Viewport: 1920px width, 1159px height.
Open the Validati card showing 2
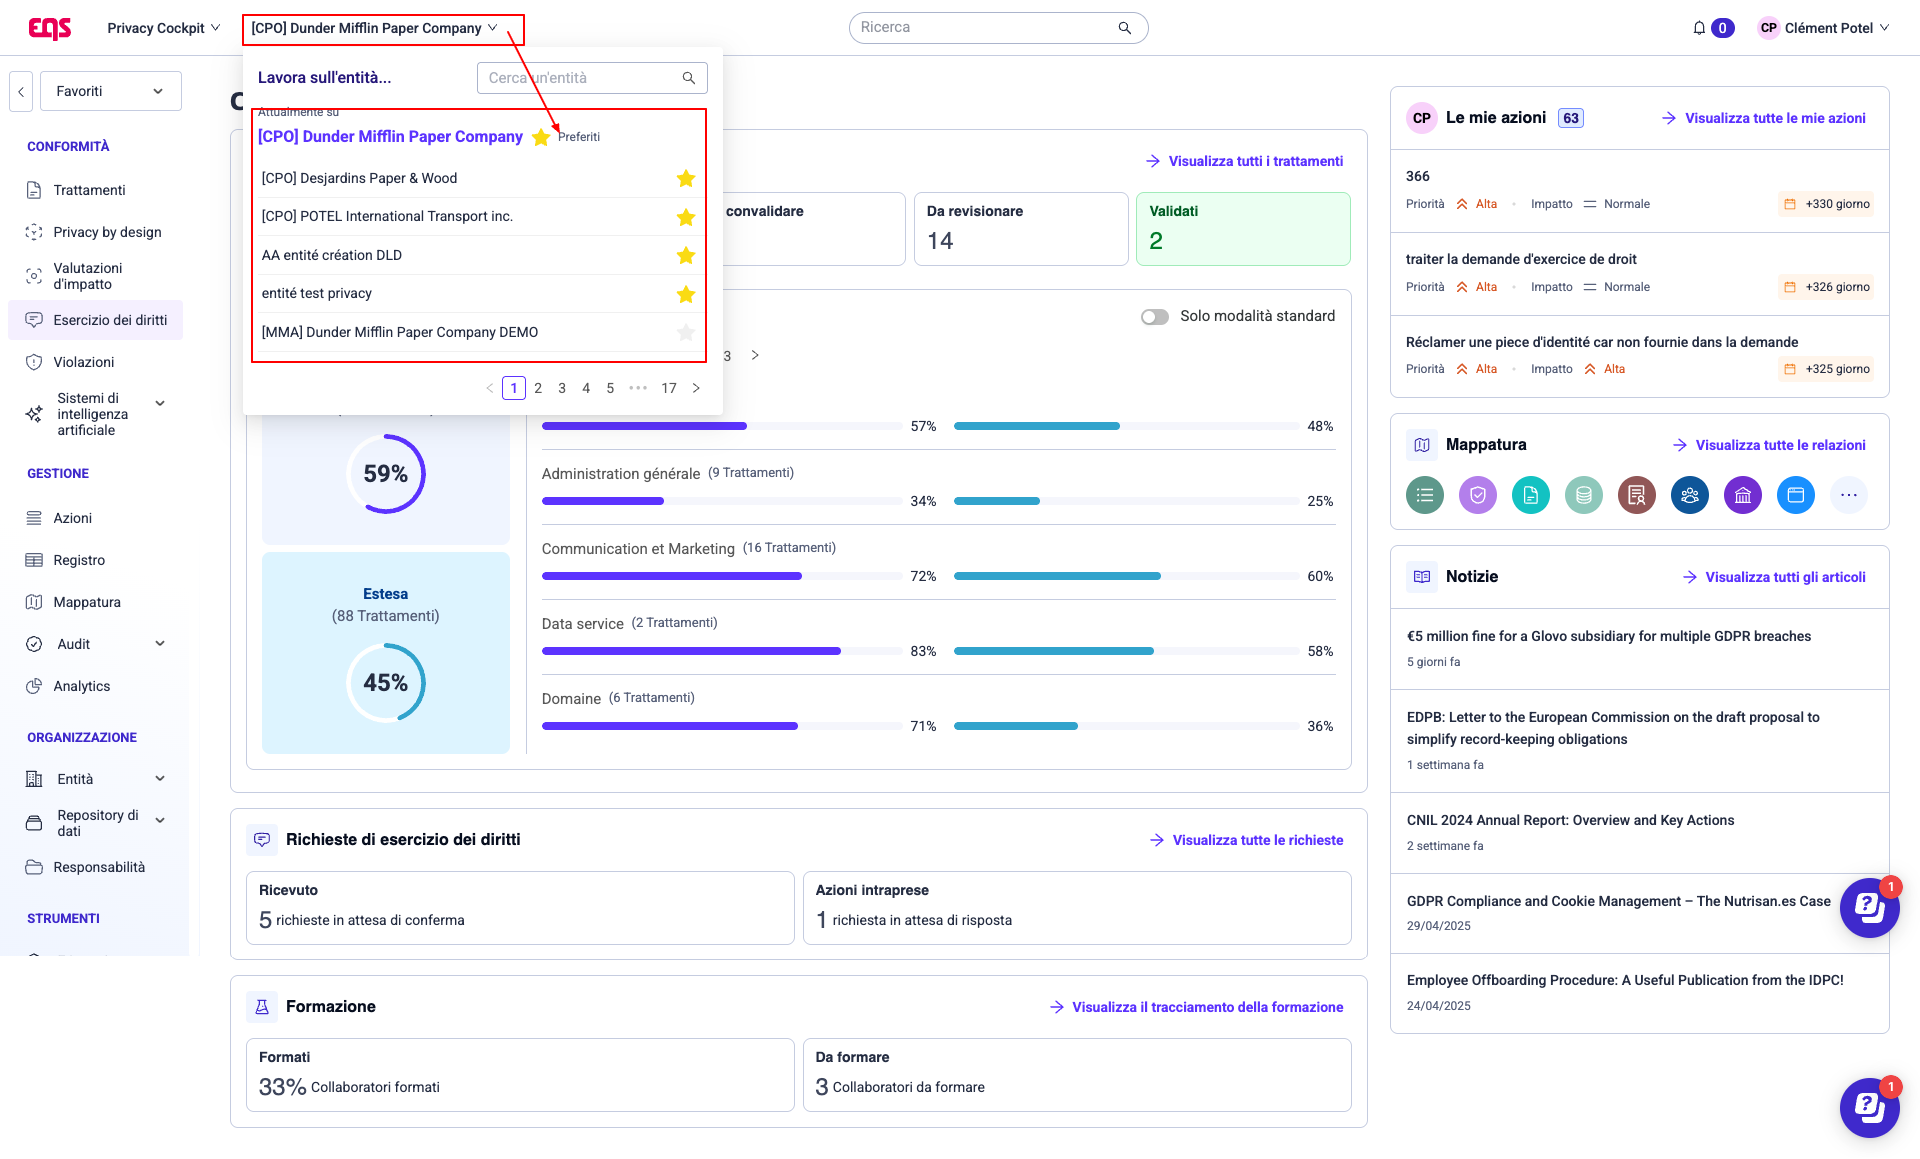click(1243, 229)
